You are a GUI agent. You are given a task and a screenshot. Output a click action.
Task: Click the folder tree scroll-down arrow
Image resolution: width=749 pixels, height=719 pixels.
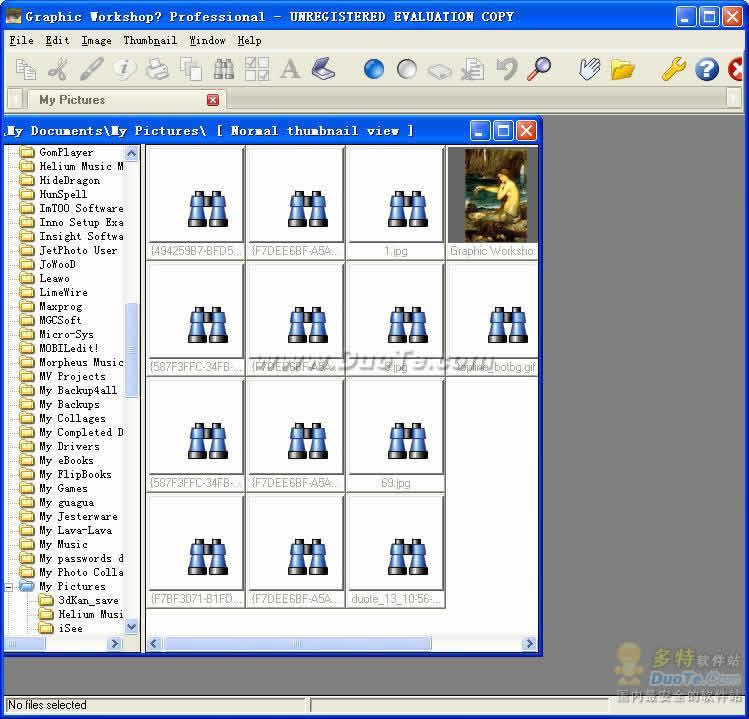click(x=131, y=626)
